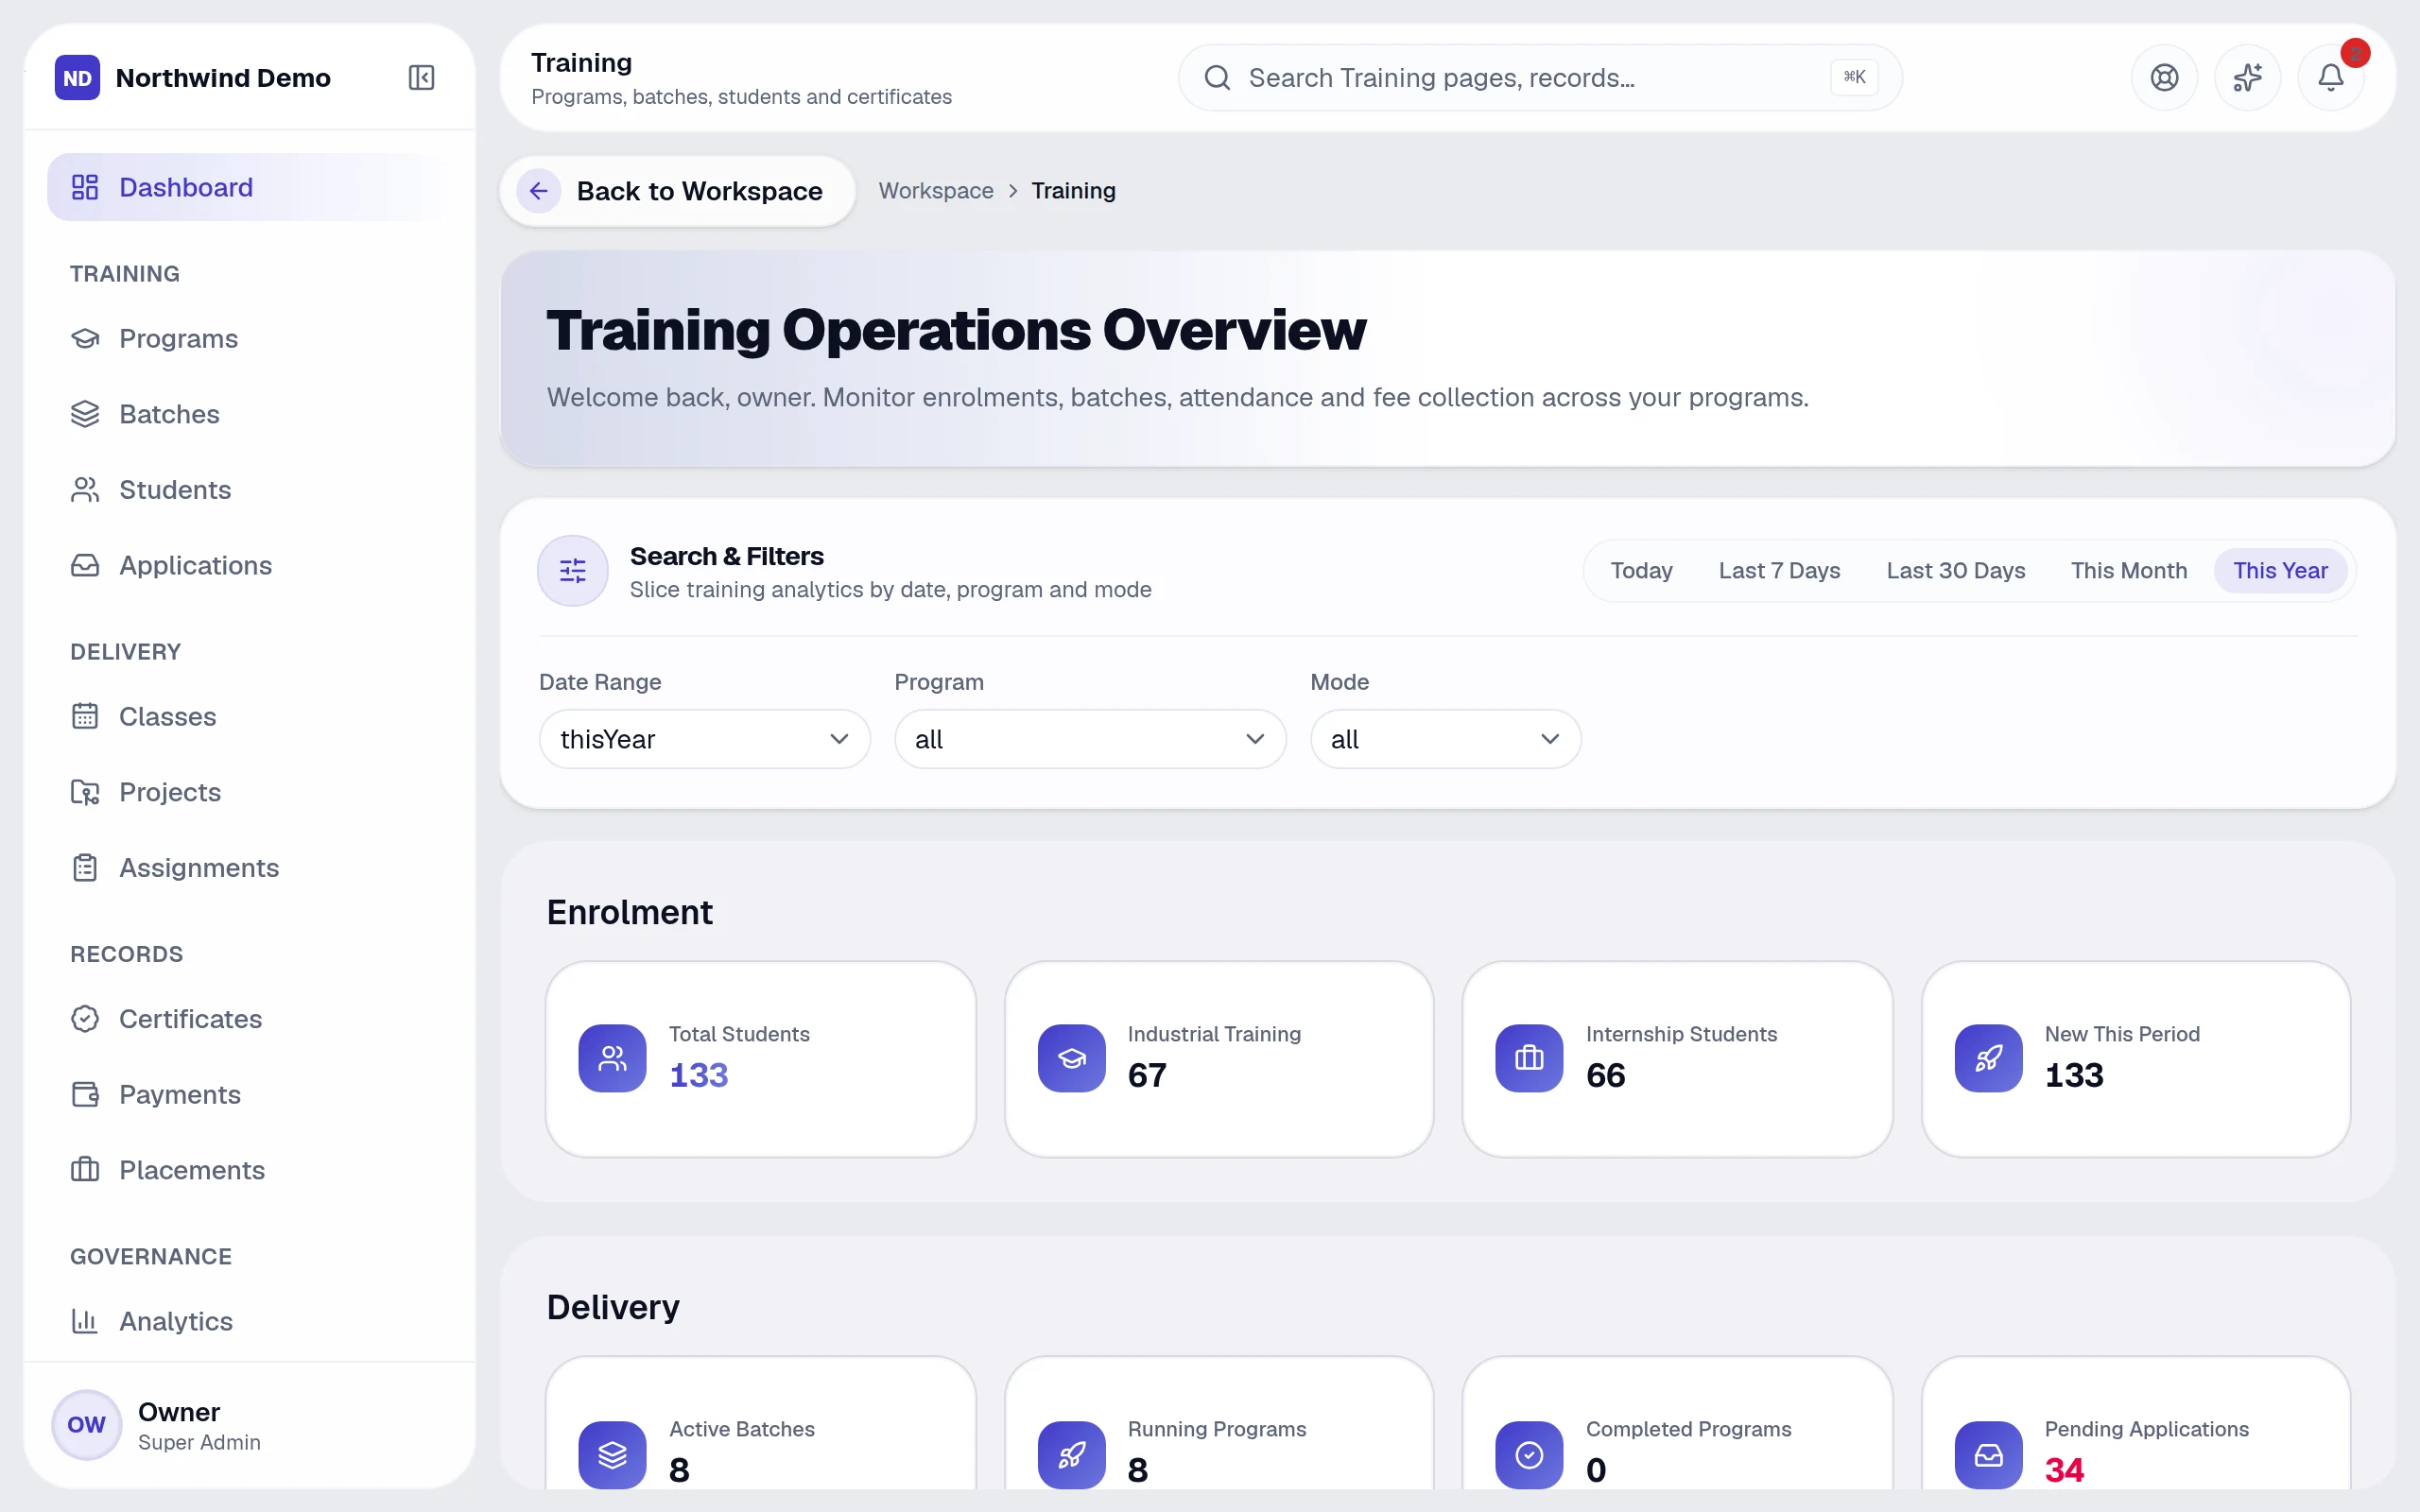Click the Running Programs rocket icon
The image size is (2420, 1512).
[1072, 1454]
